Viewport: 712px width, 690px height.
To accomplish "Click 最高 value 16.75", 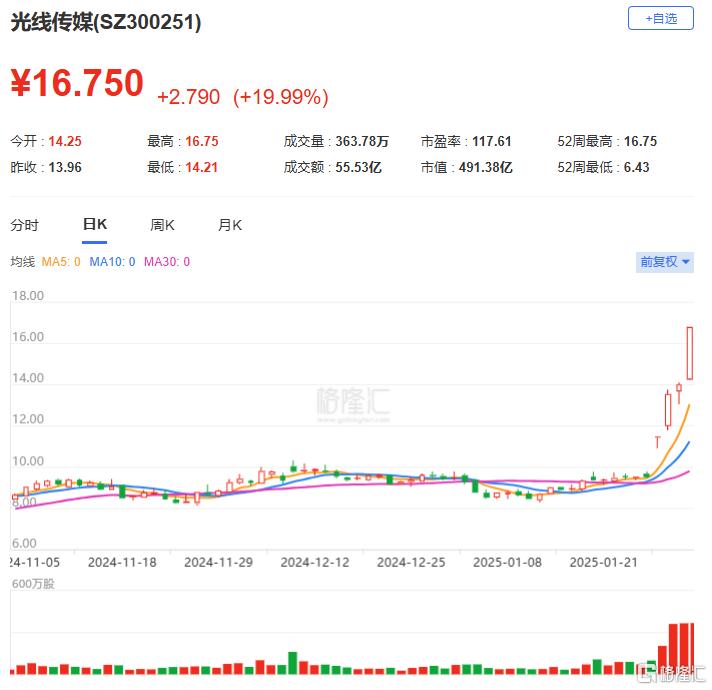I will (x=202, y=141).
